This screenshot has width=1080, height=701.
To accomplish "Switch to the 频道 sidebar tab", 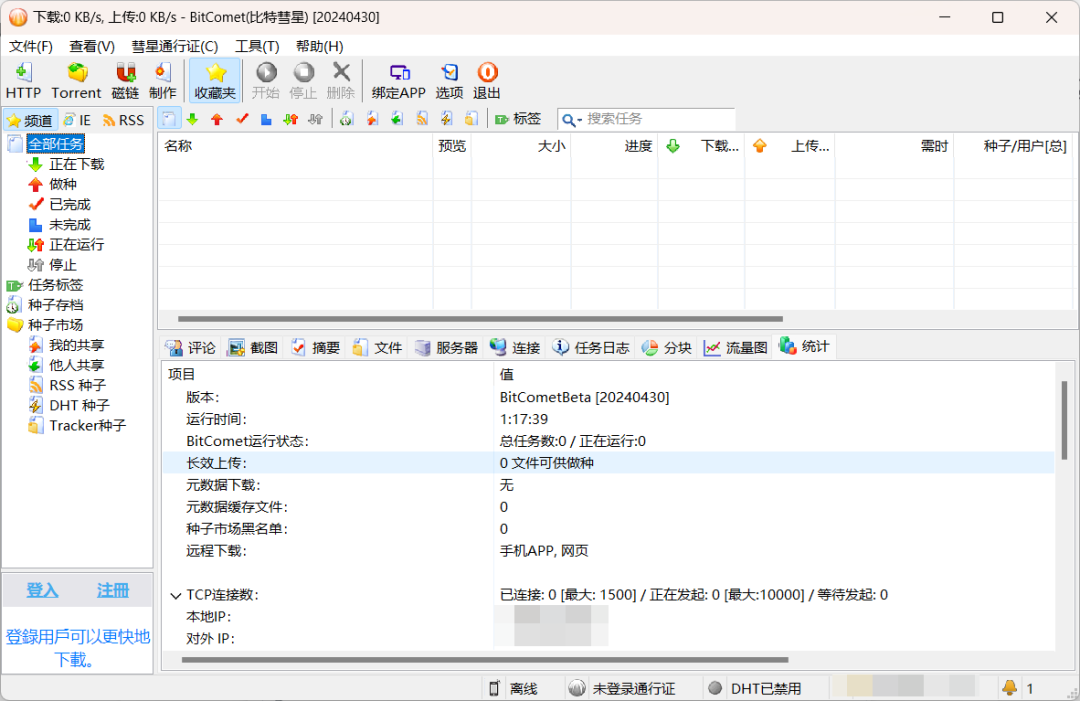I will tap(30, 121).
